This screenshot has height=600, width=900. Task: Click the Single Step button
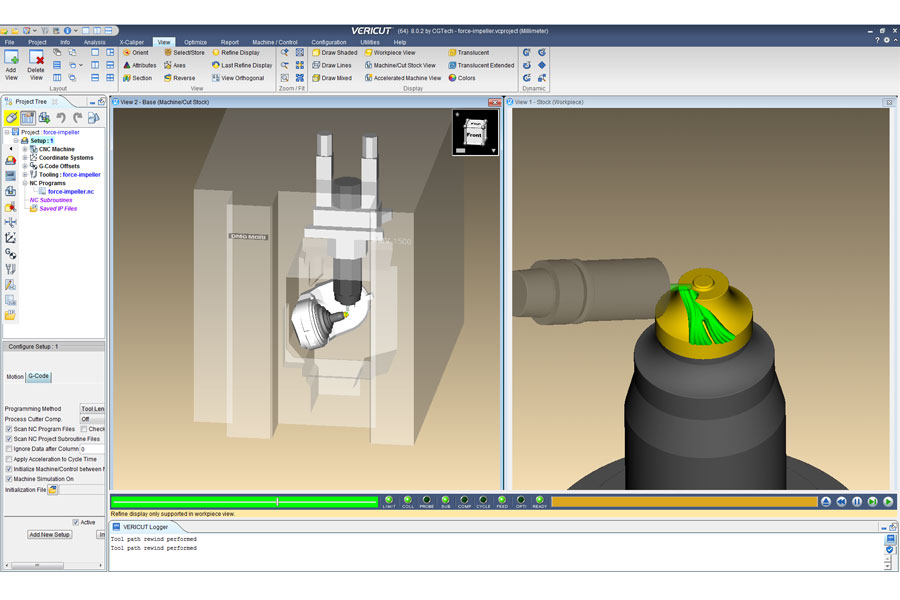point(872,502)
